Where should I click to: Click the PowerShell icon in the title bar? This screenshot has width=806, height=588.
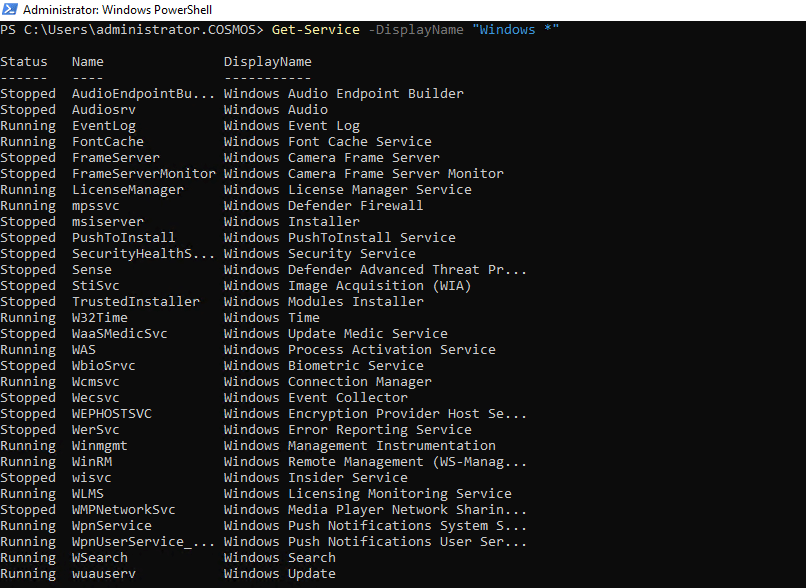pos(10,10)
